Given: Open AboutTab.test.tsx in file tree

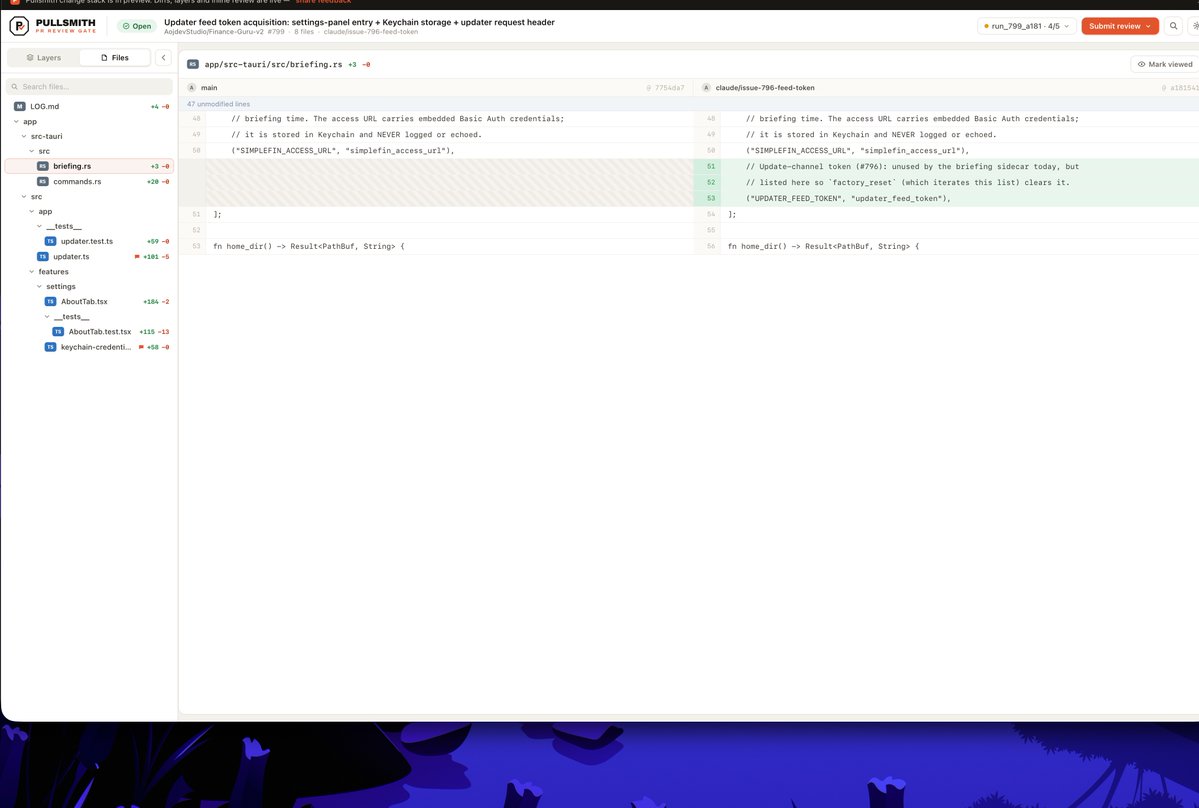Looking at the screenshot, I should point(89,332).
